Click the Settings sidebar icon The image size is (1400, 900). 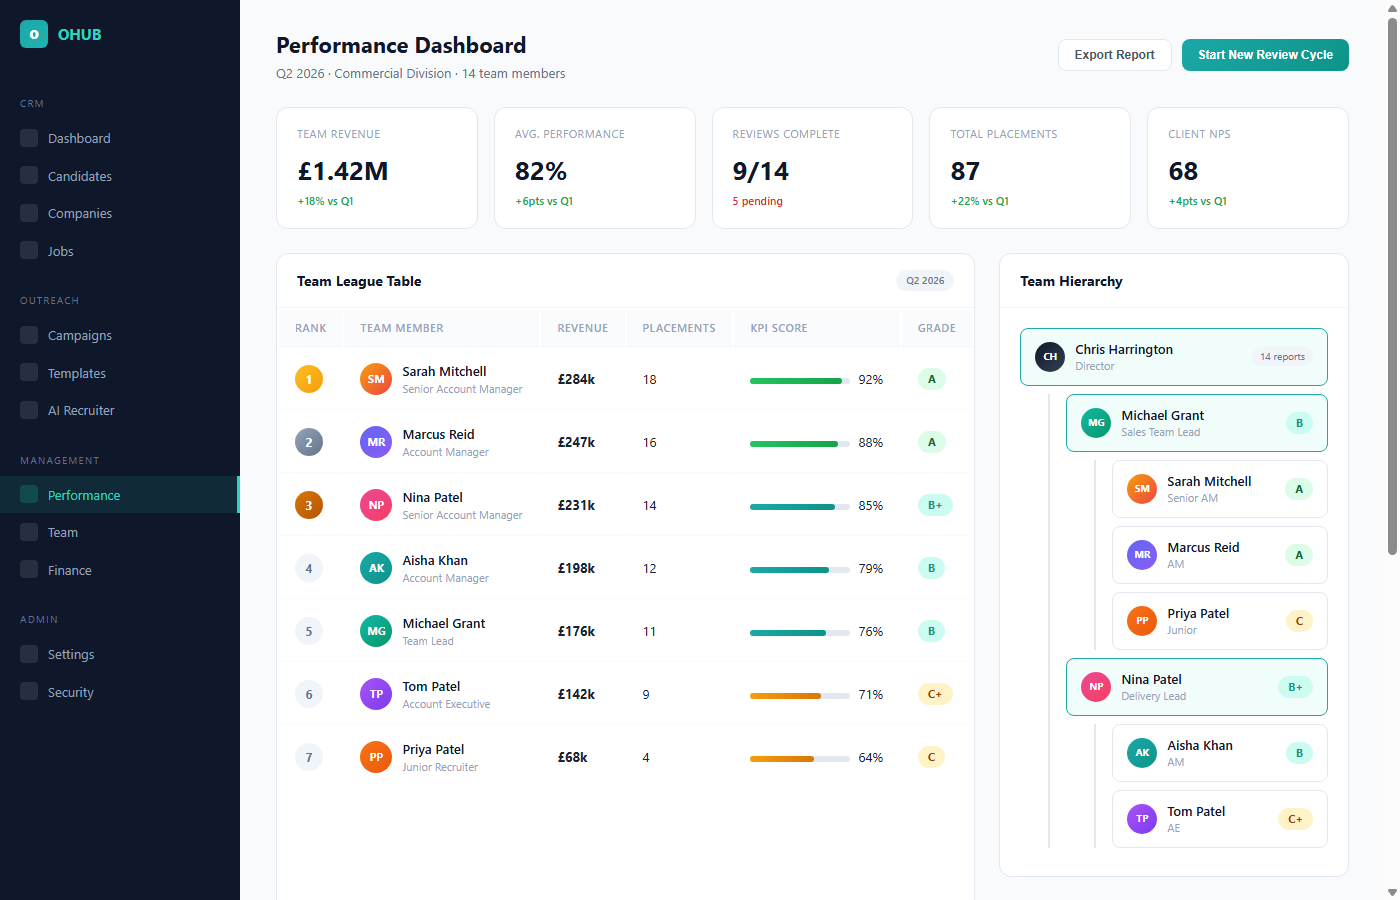(29, 654)
